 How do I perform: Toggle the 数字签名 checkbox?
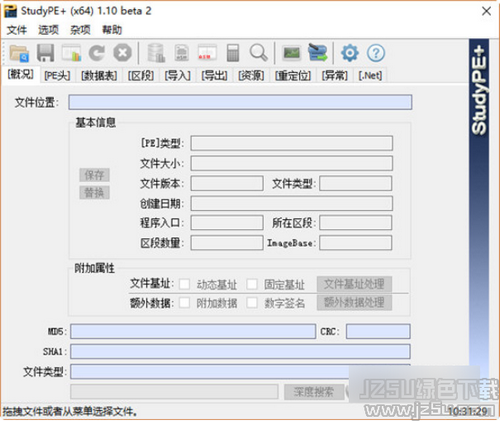click(x=252, y=303)
